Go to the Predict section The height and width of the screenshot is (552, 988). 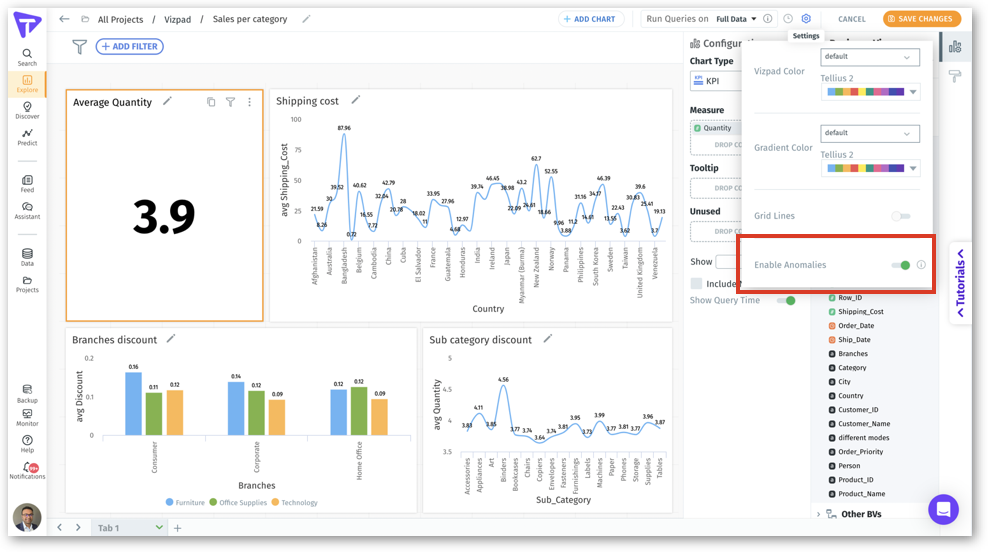pos(27,137)
